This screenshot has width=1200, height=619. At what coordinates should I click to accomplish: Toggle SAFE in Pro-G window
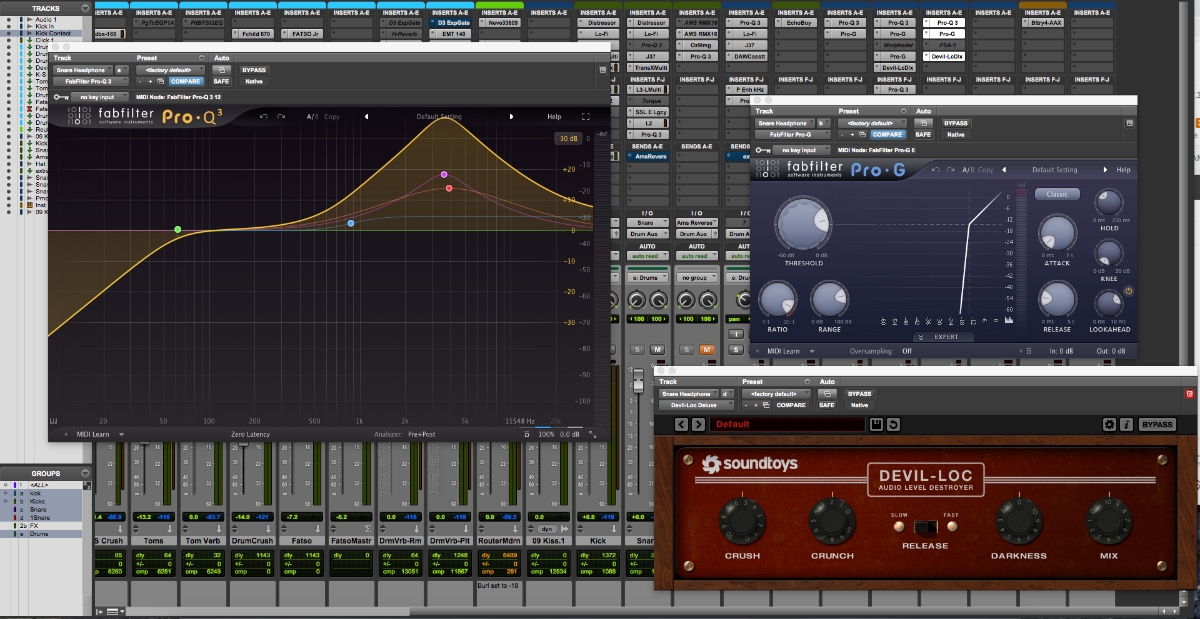point(923,134)
